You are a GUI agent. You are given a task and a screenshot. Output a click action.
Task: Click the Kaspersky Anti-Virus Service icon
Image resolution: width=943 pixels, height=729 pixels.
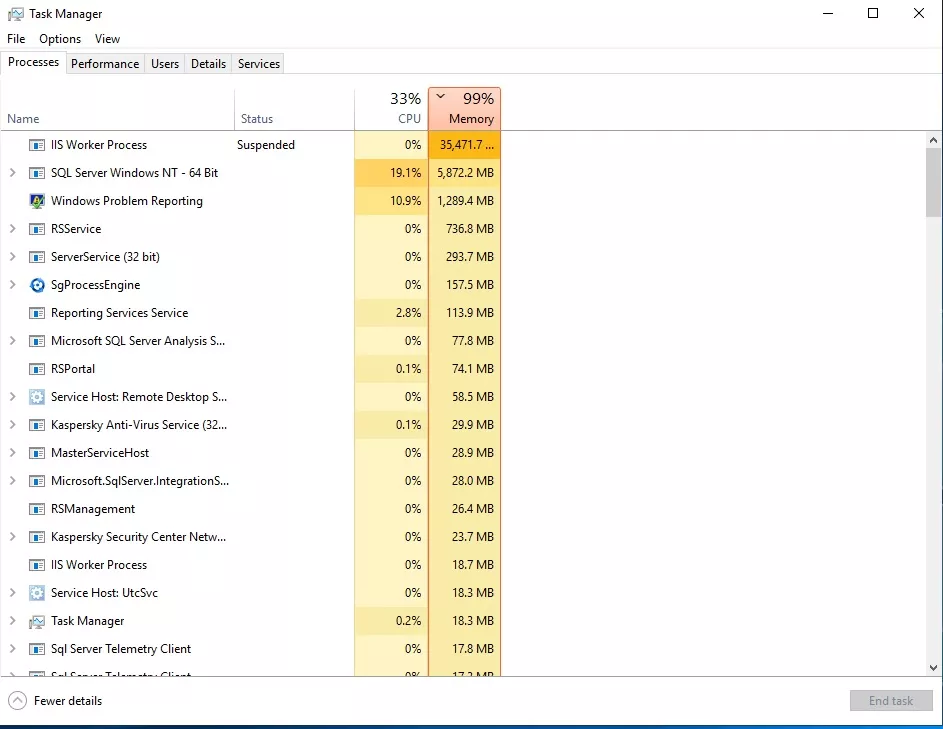37,425
